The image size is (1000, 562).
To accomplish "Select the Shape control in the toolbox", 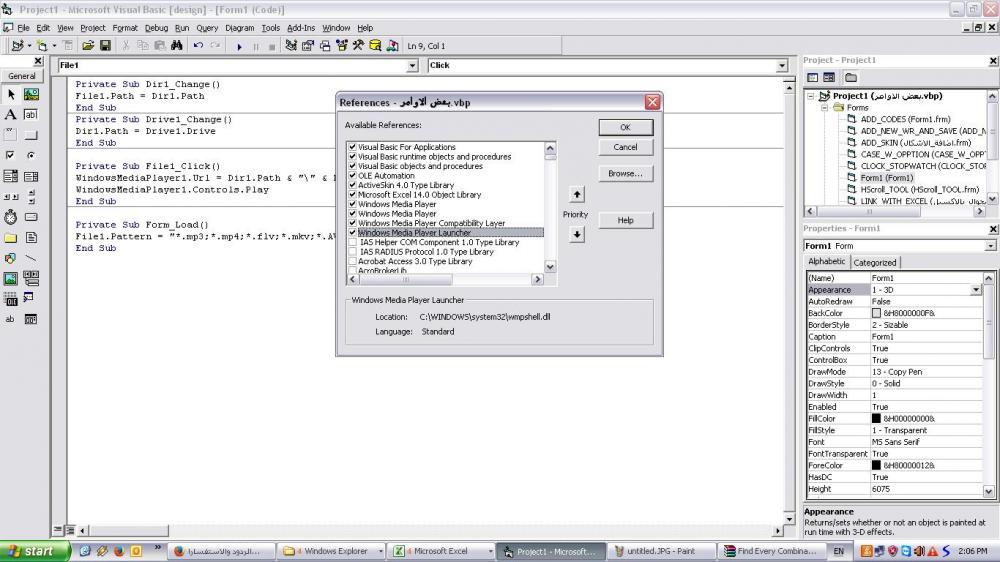I will pyautogui.click(x=11, y=258).
